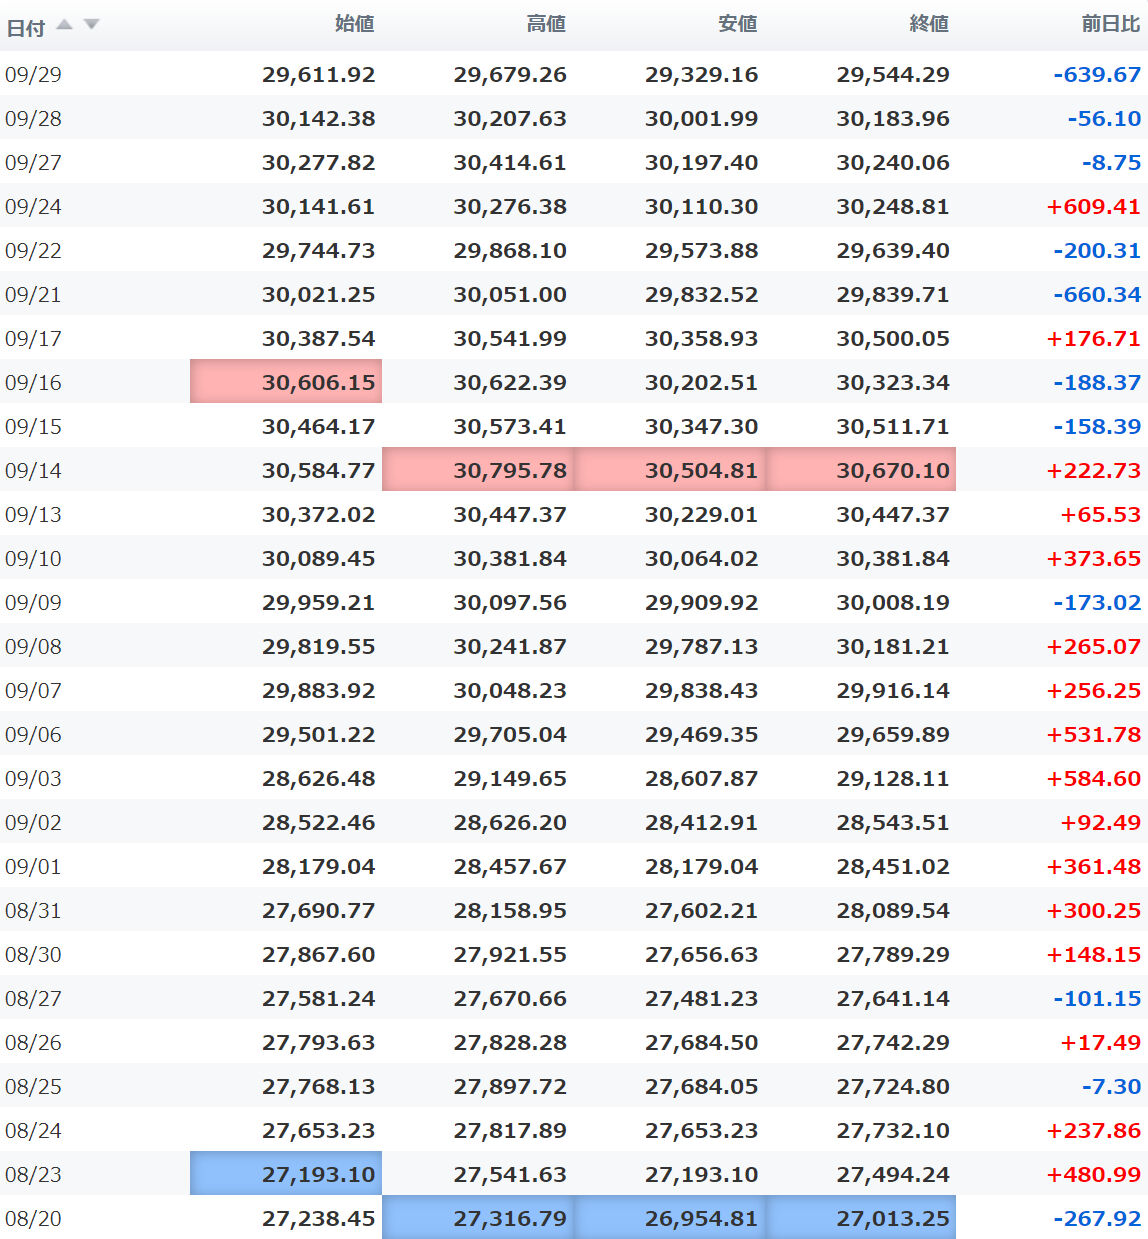This screenshot has width=1148, height=1239.
Task: Select change value -56.10
Action: (x=1104, y=118)
